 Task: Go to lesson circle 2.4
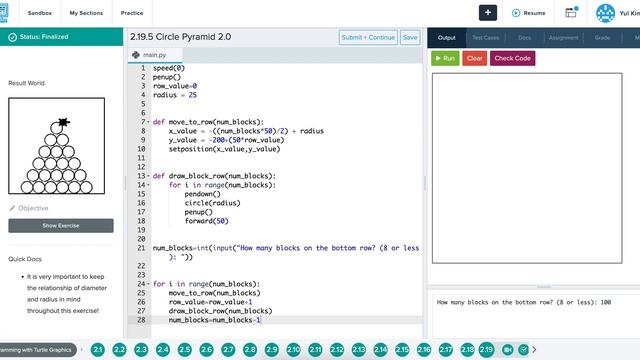(x=163, y=350)
